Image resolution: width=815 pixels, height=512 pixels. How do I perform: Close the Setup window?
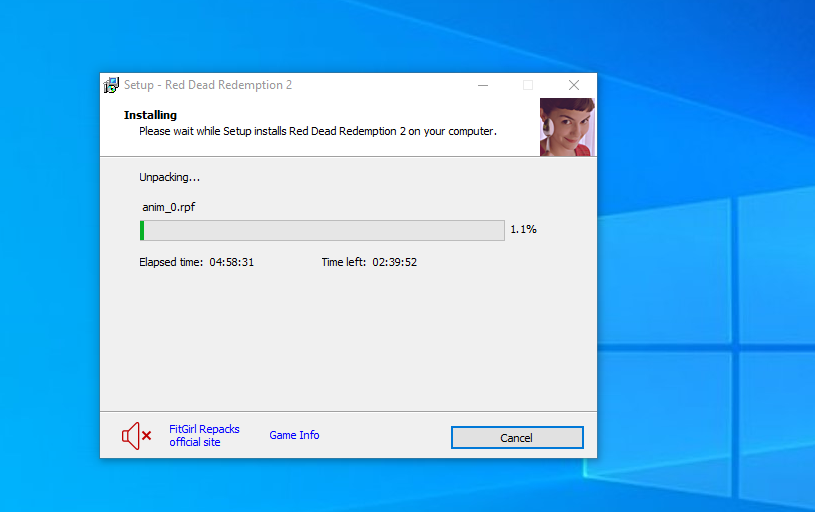[x=574, y=85]
